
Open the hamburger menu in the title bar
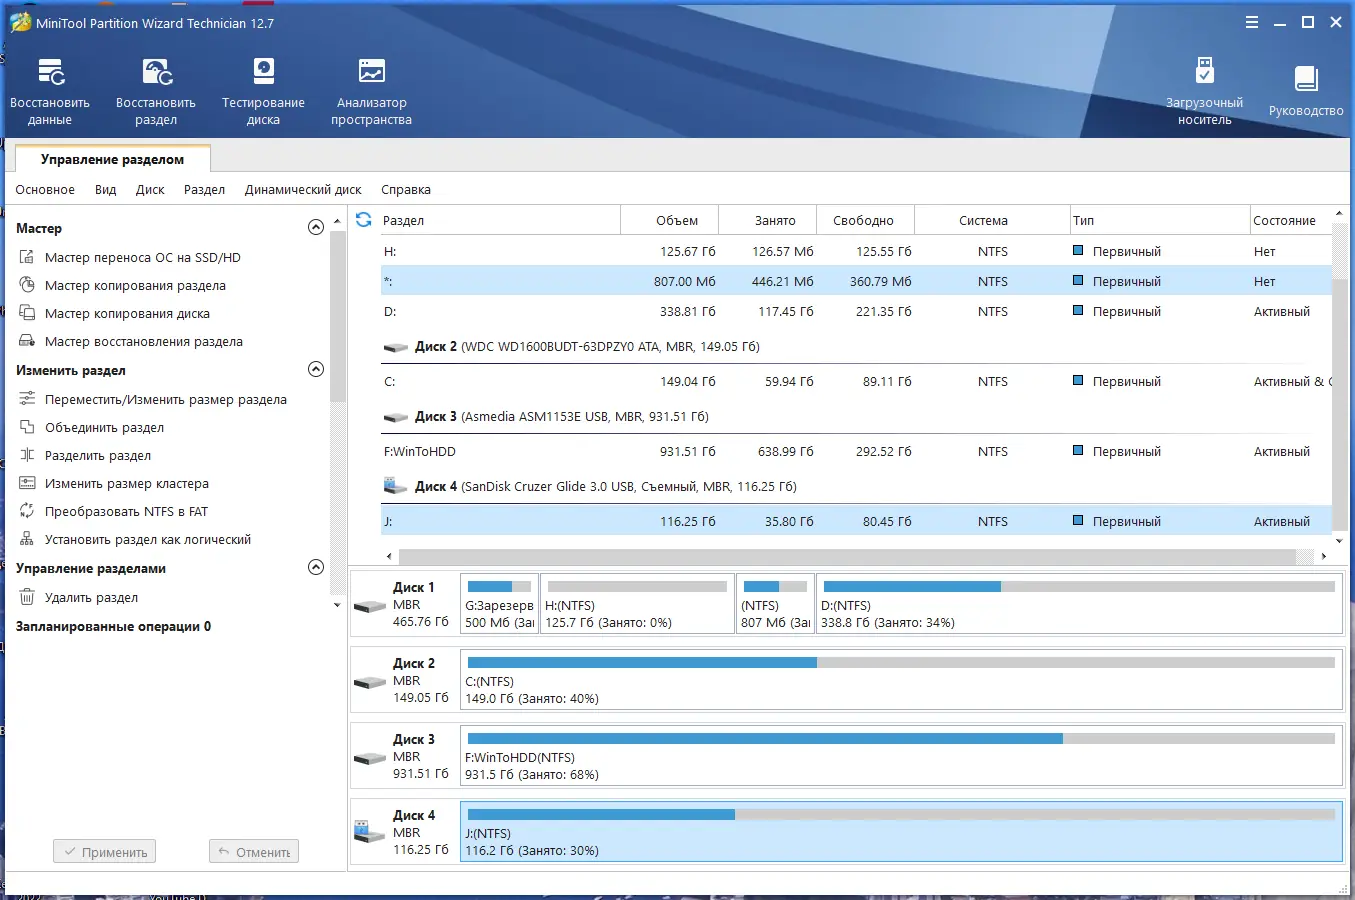[x=1251, y=21]
